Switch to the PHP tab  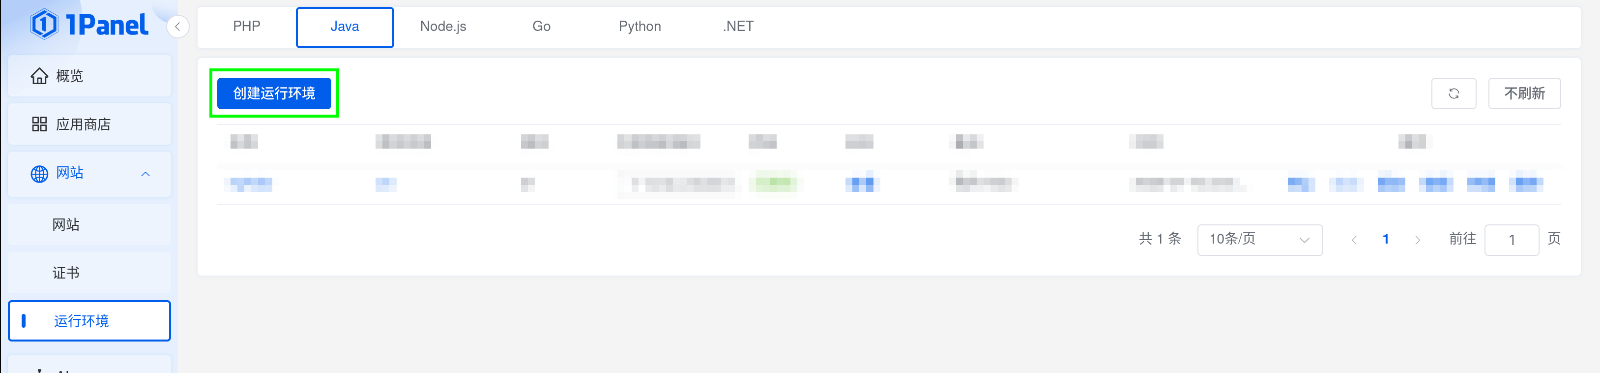(x=247, y=27)
